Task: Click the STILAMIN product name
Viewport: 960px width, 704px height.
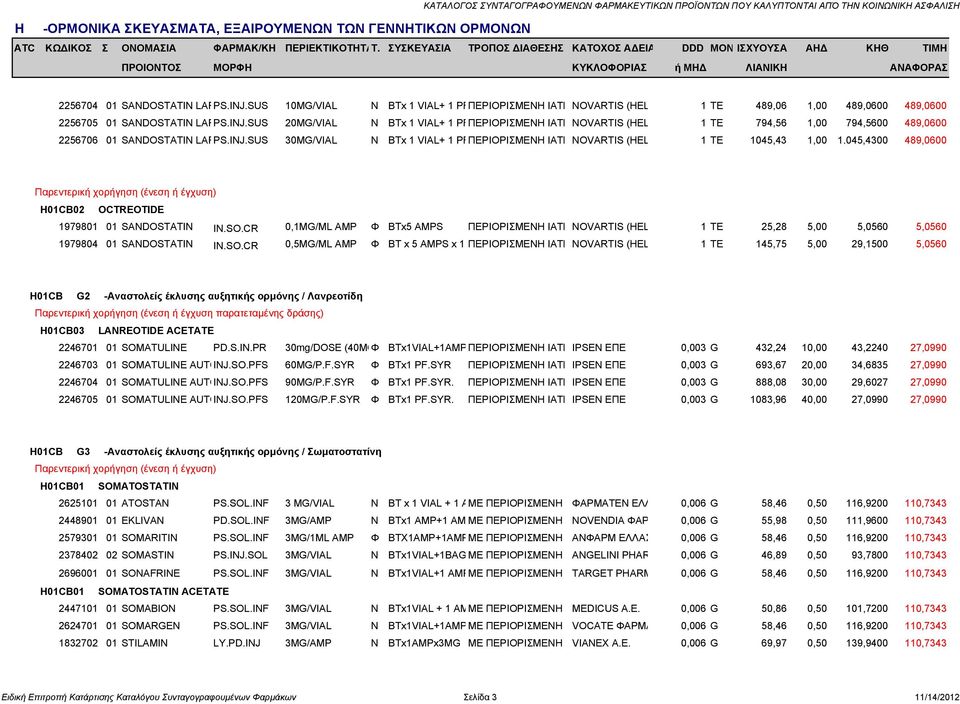Action: click(144, 643)
